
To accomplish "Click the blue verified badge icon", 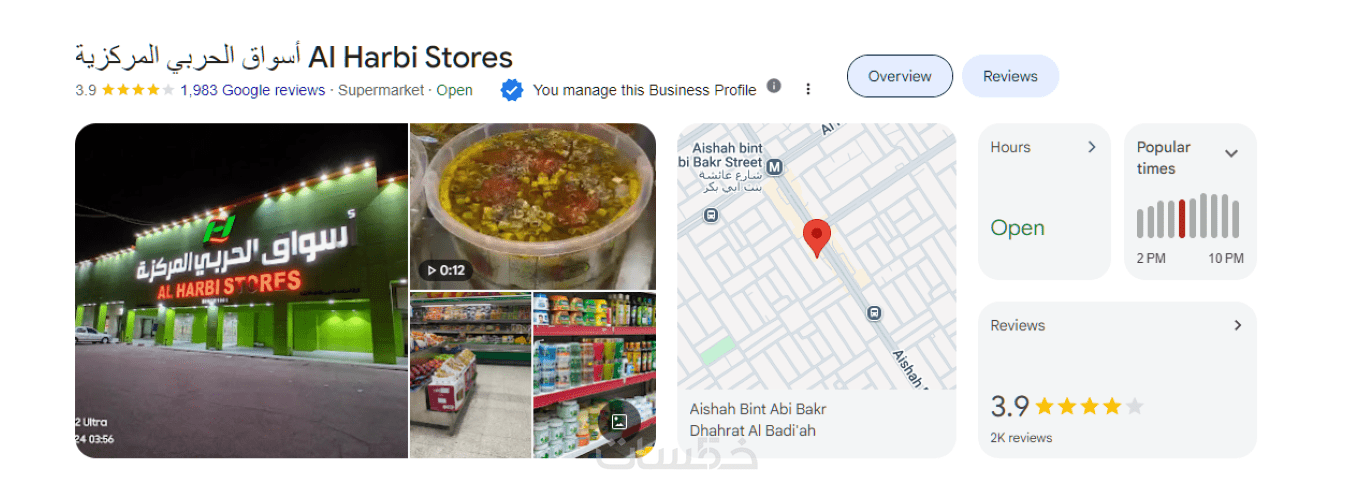I will (511, 90).
